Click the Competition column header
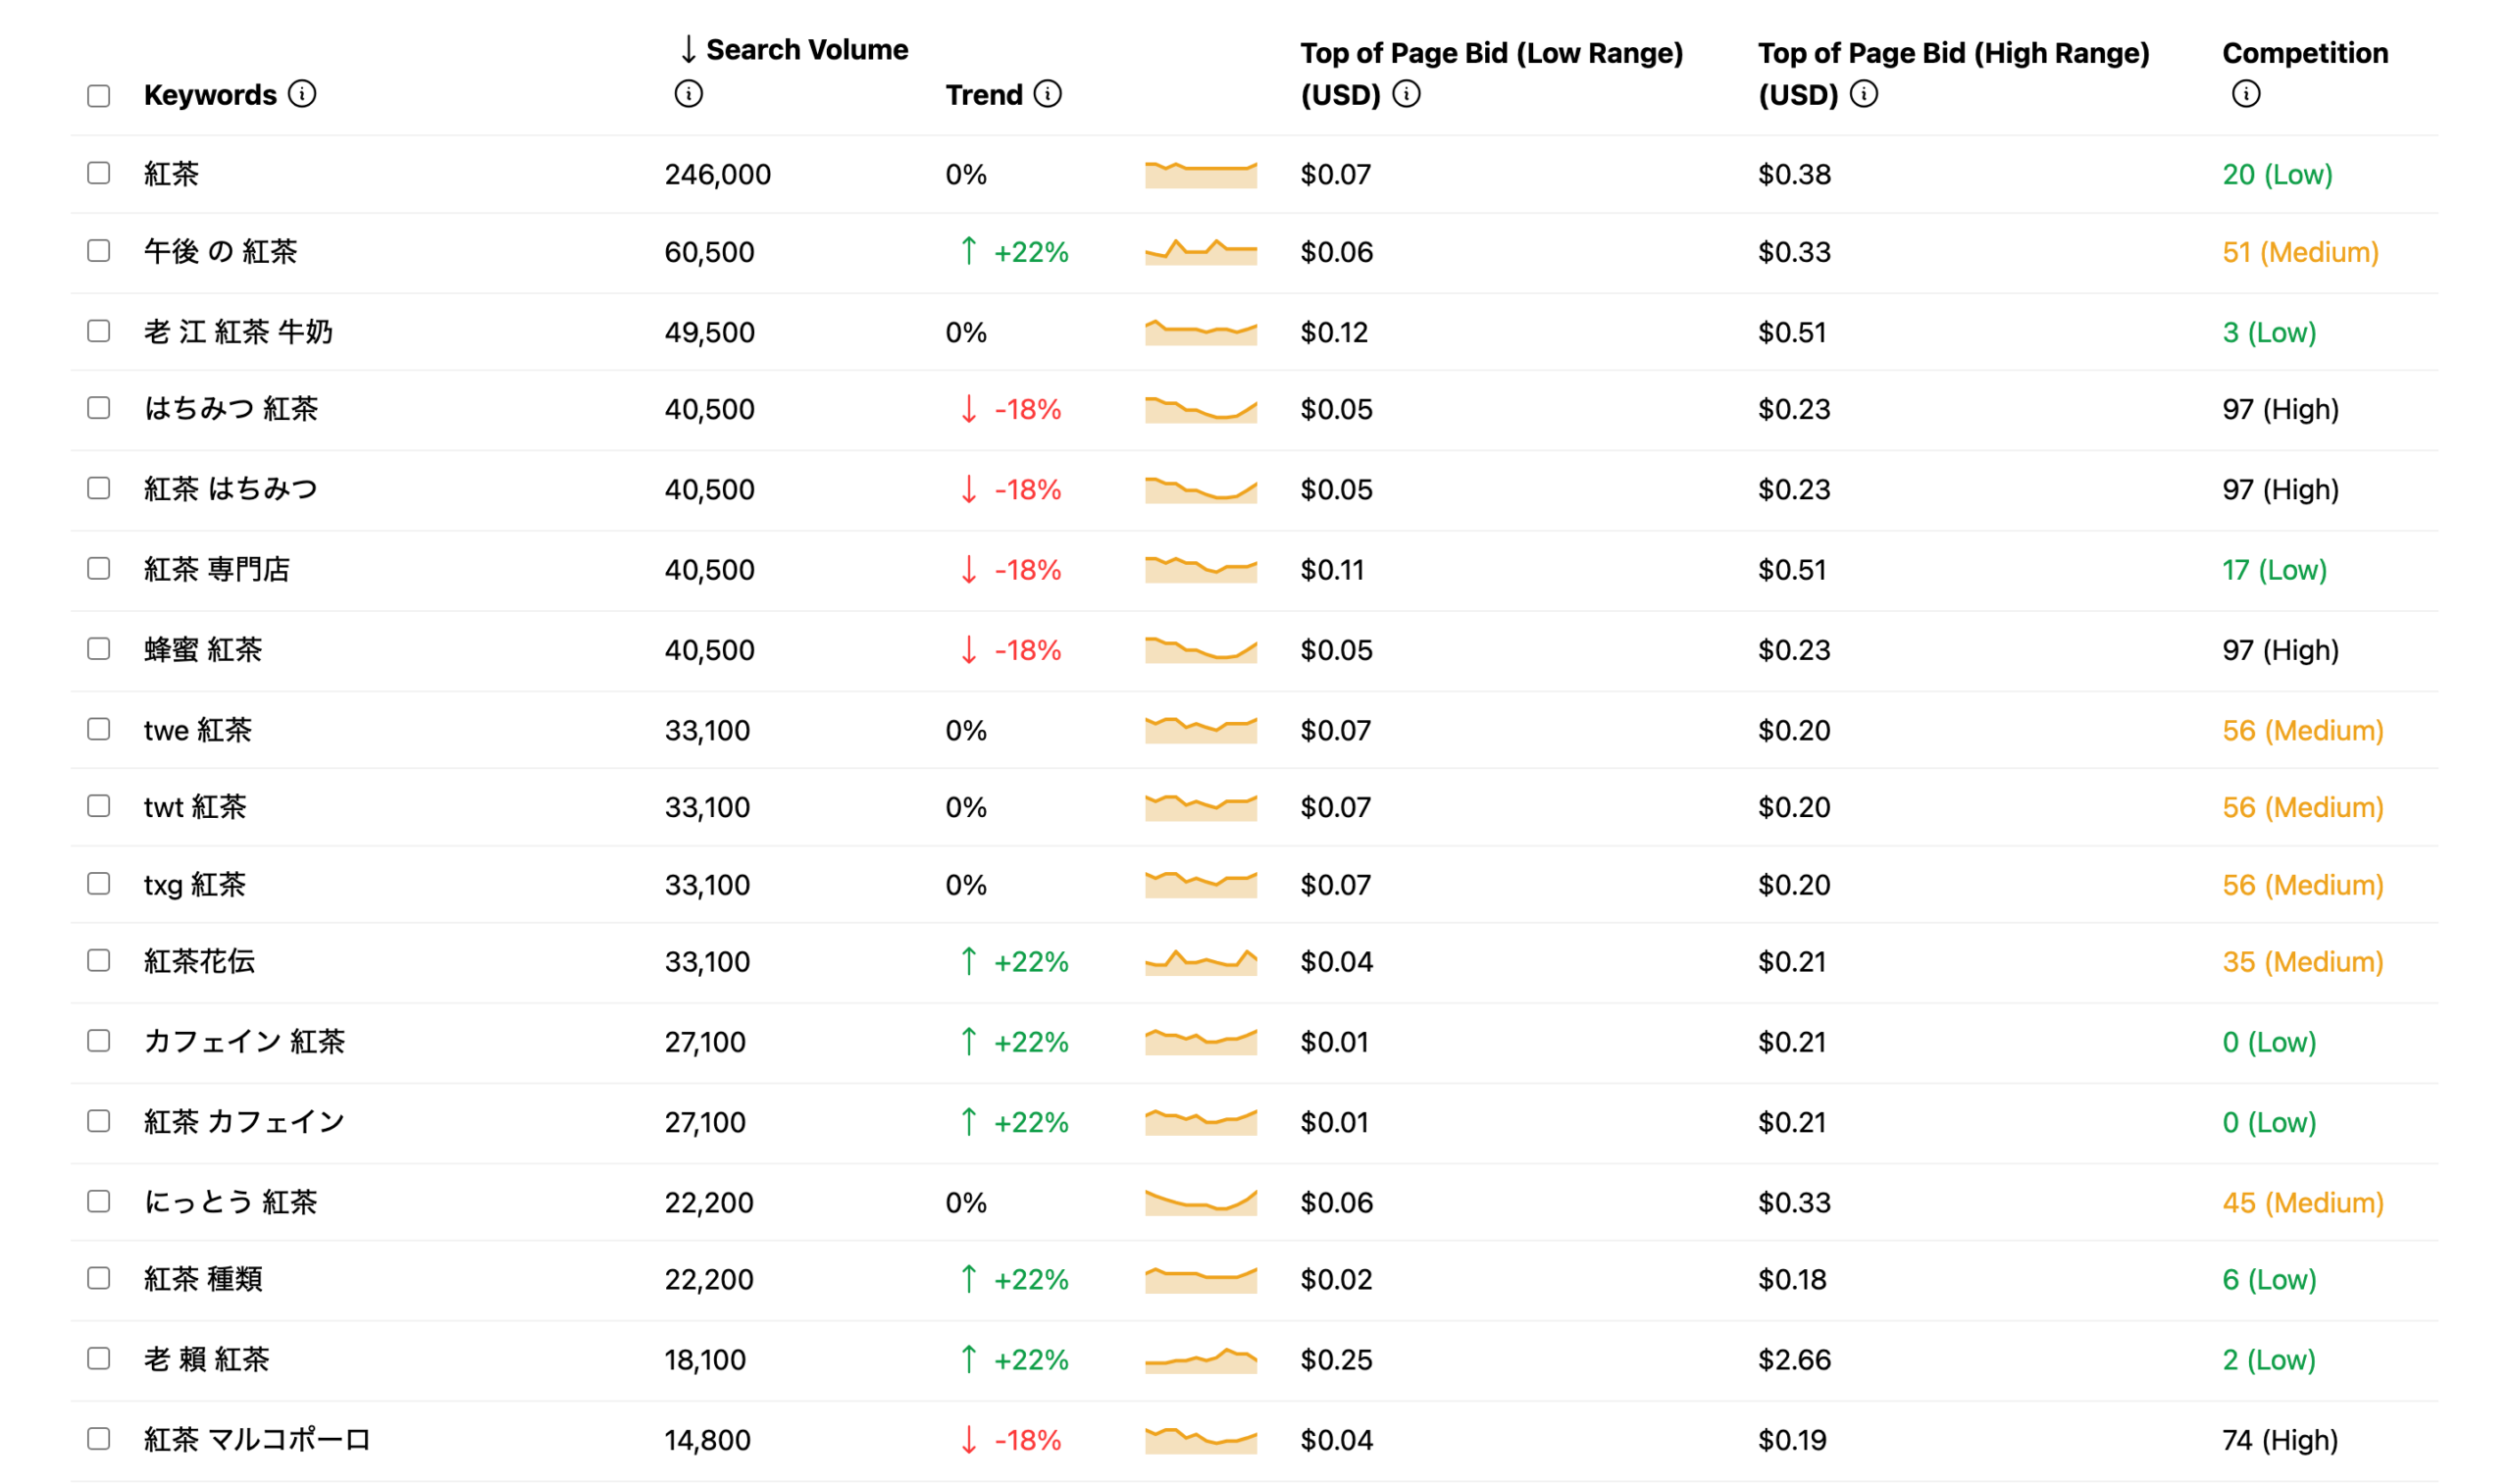2511x1484 pixels. (2304, 53)
